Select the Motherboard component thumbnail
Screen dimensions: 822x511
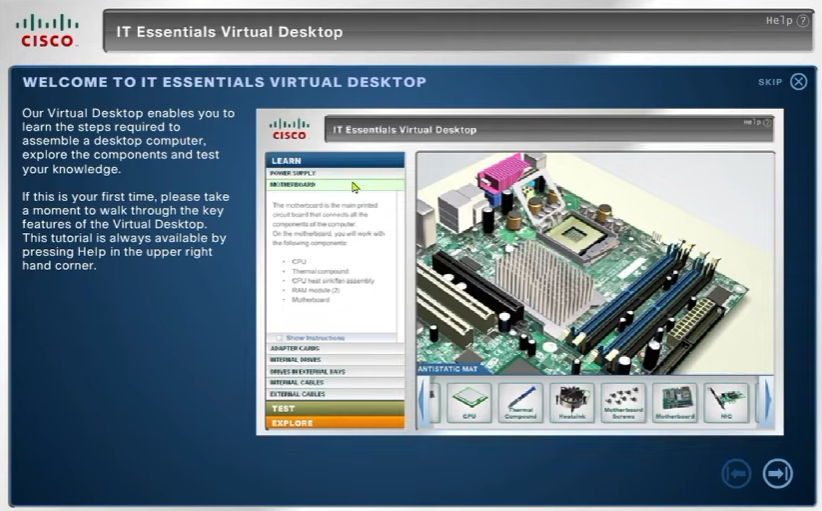[675, 403]
